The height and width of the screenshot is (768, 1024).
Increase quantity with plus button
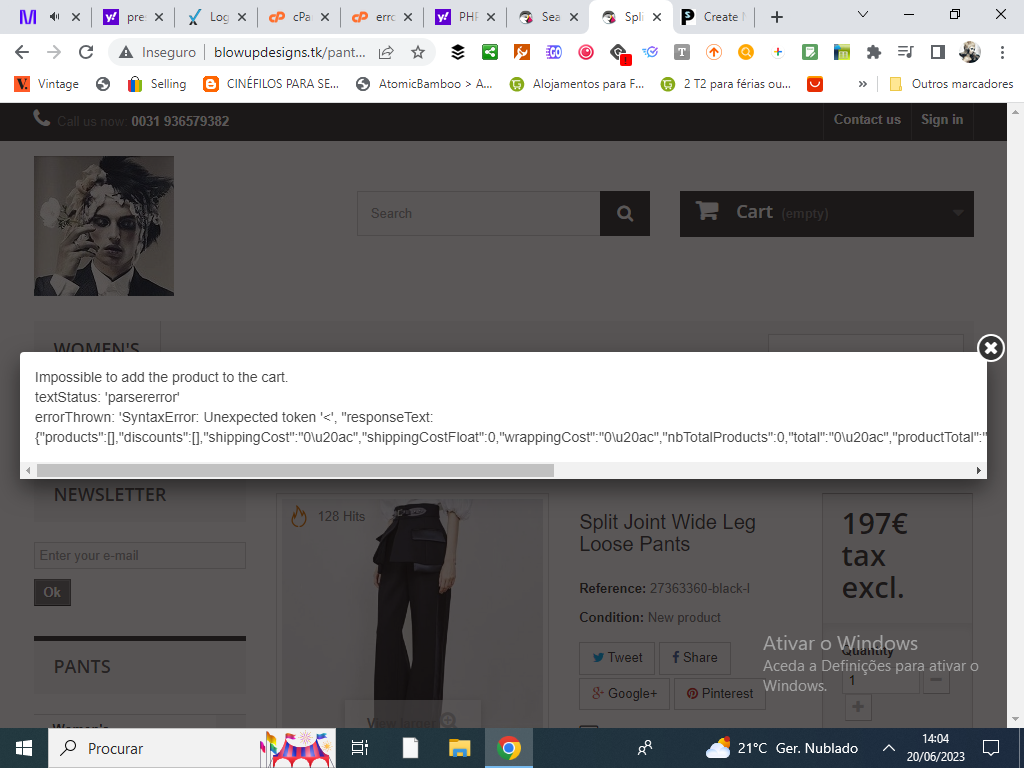[x=858, y=707]
